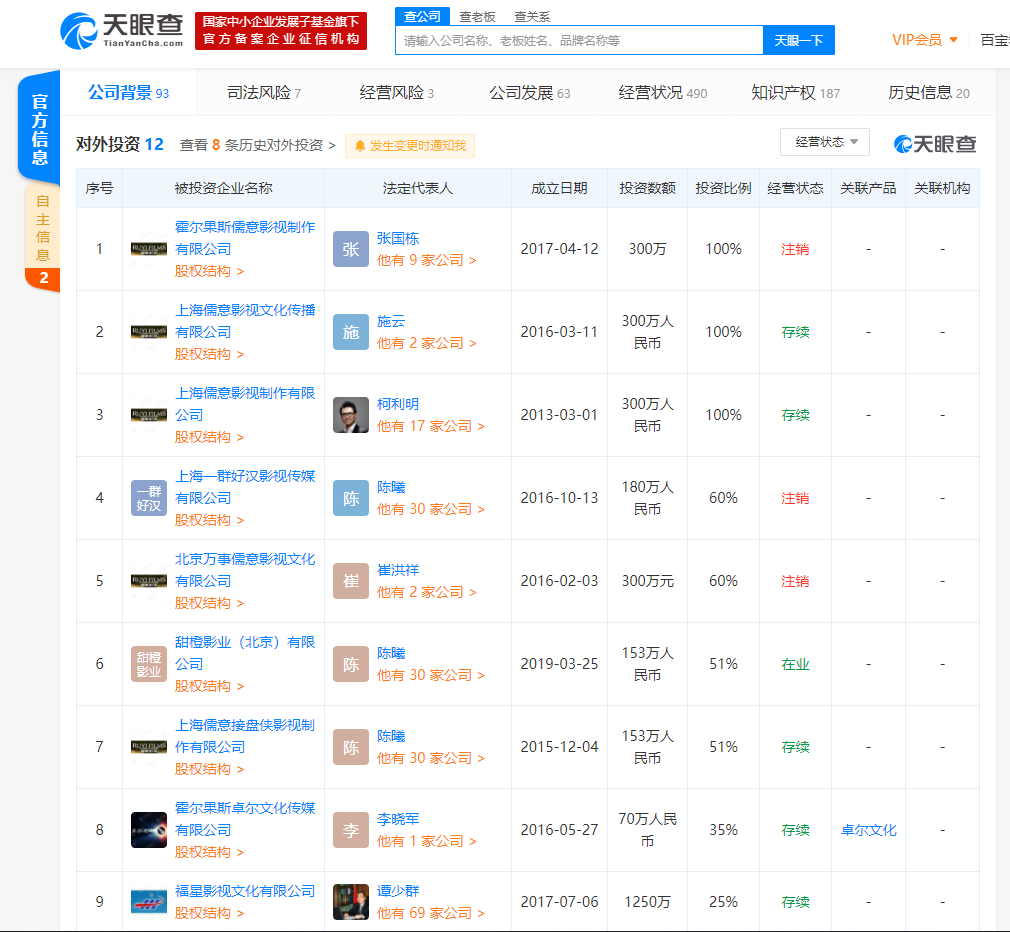Click the 霍尔果斯卓尔文化传媒 logo thumbnail
This screenshot has width=1010, height=932.
(149, 830)
